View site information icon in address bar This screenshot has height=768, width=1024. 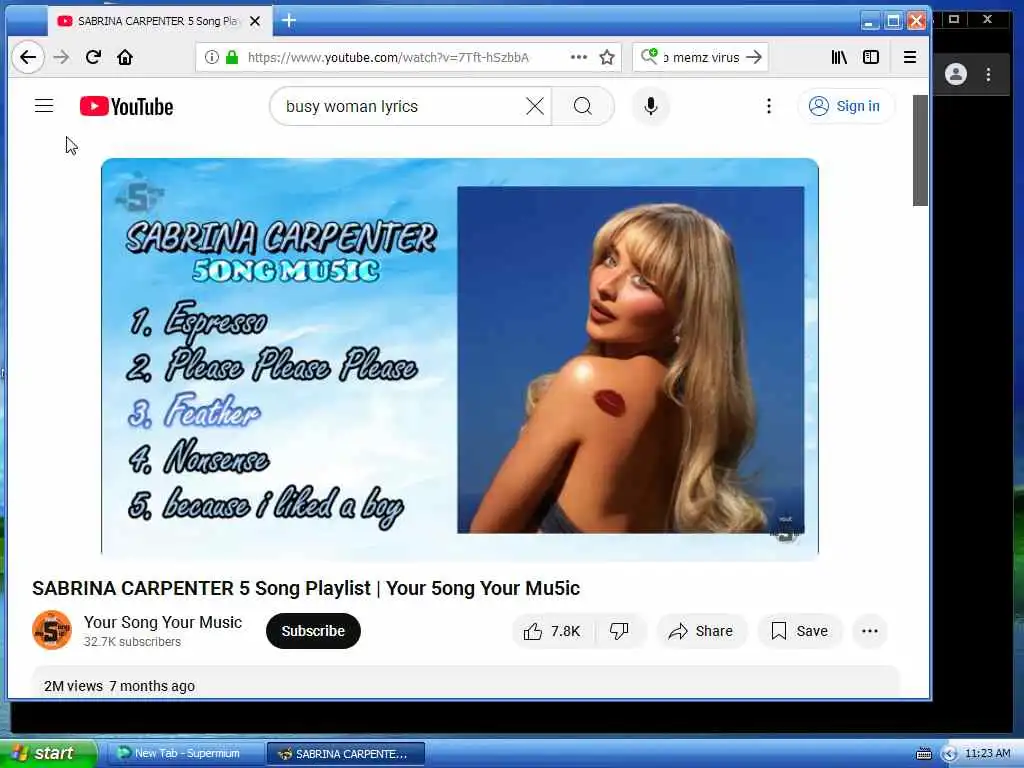(x=212, y=57)
